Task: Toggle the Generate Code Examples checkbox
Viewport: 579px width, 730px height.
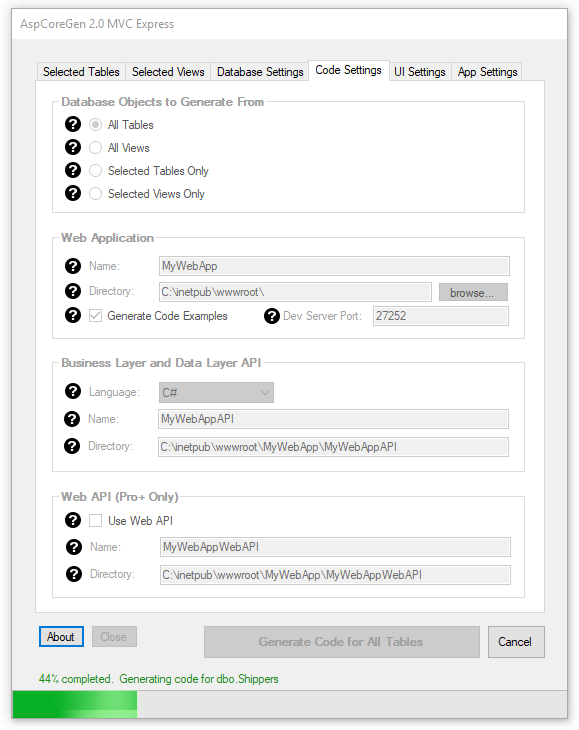Action: (x=95, y=316)
